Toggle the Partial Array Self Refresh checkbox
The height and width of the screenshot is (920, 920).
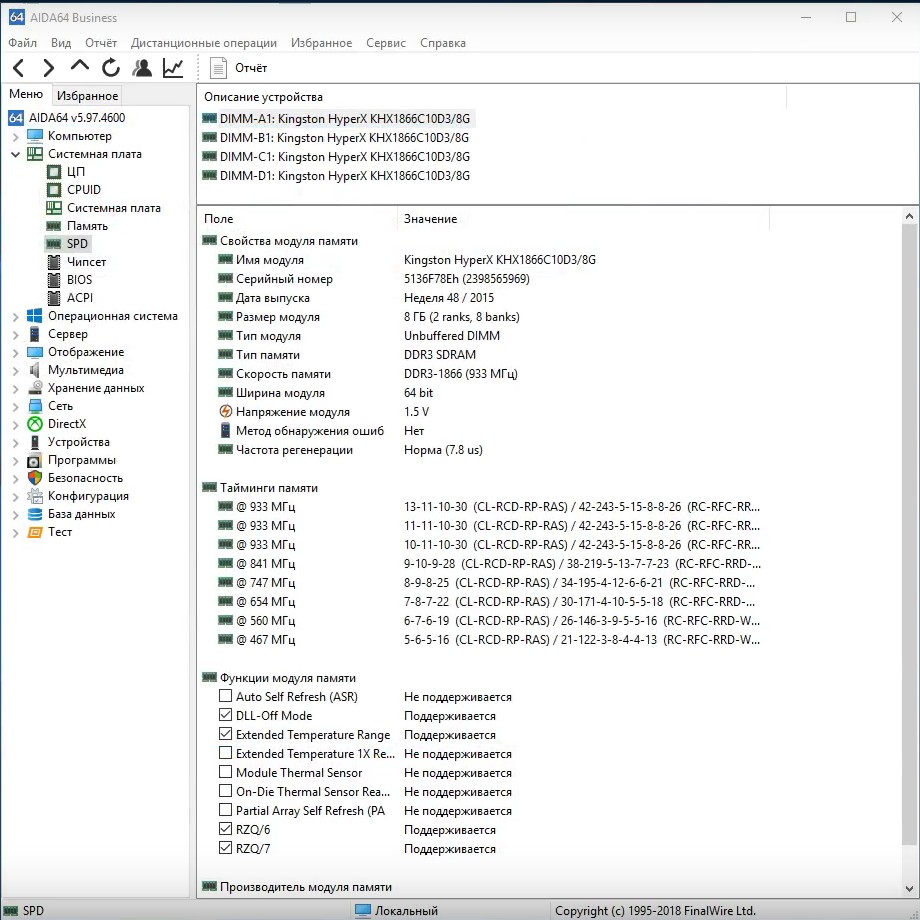225,810
